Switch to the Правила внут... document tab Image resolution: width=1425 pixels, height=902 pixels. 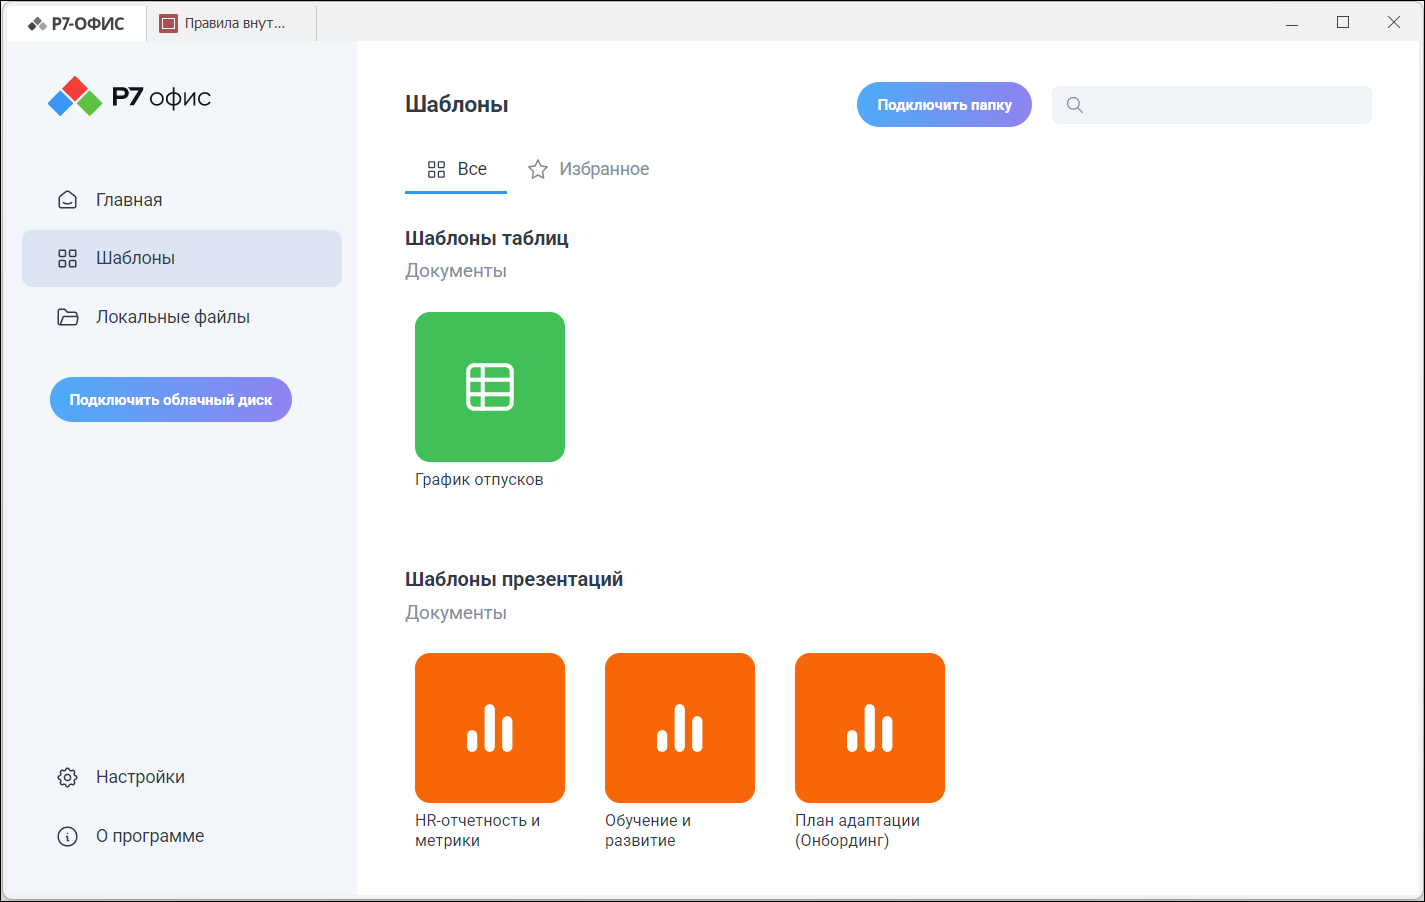[x=232, y=23]
